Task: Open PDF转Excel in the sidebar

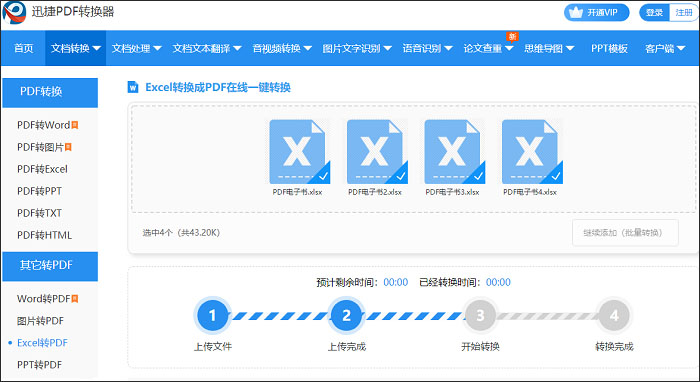Action: tap(42, 169)
